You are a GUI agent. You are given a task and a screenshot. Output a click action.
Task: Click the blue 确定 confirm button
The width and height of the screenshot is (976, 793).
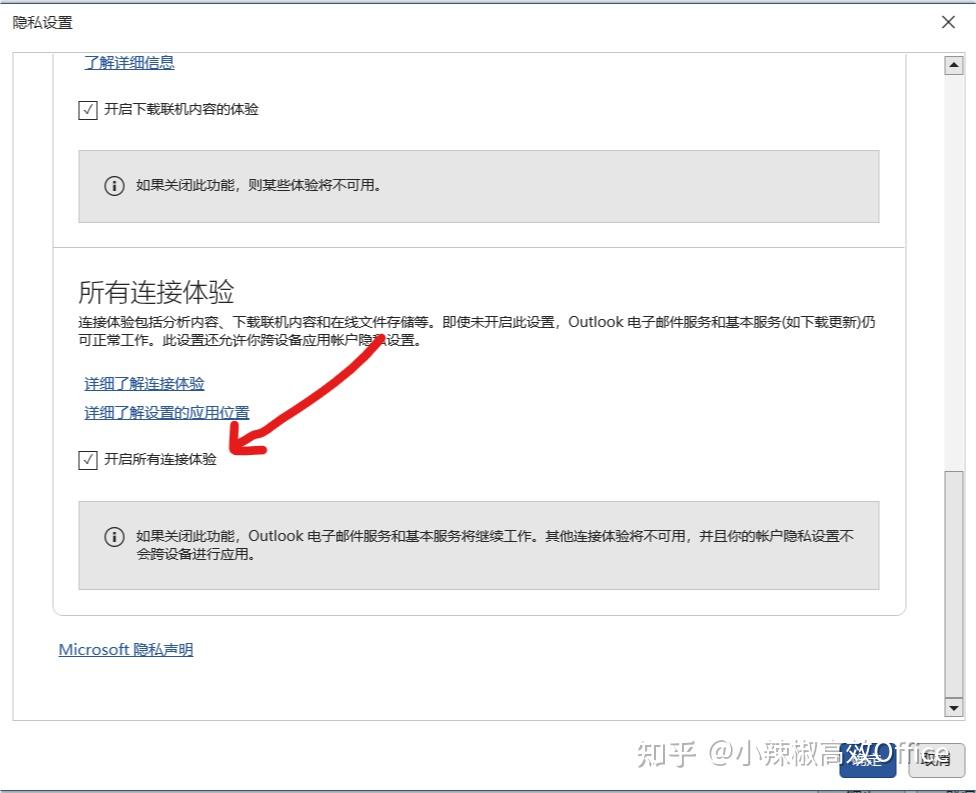(866, 762)
